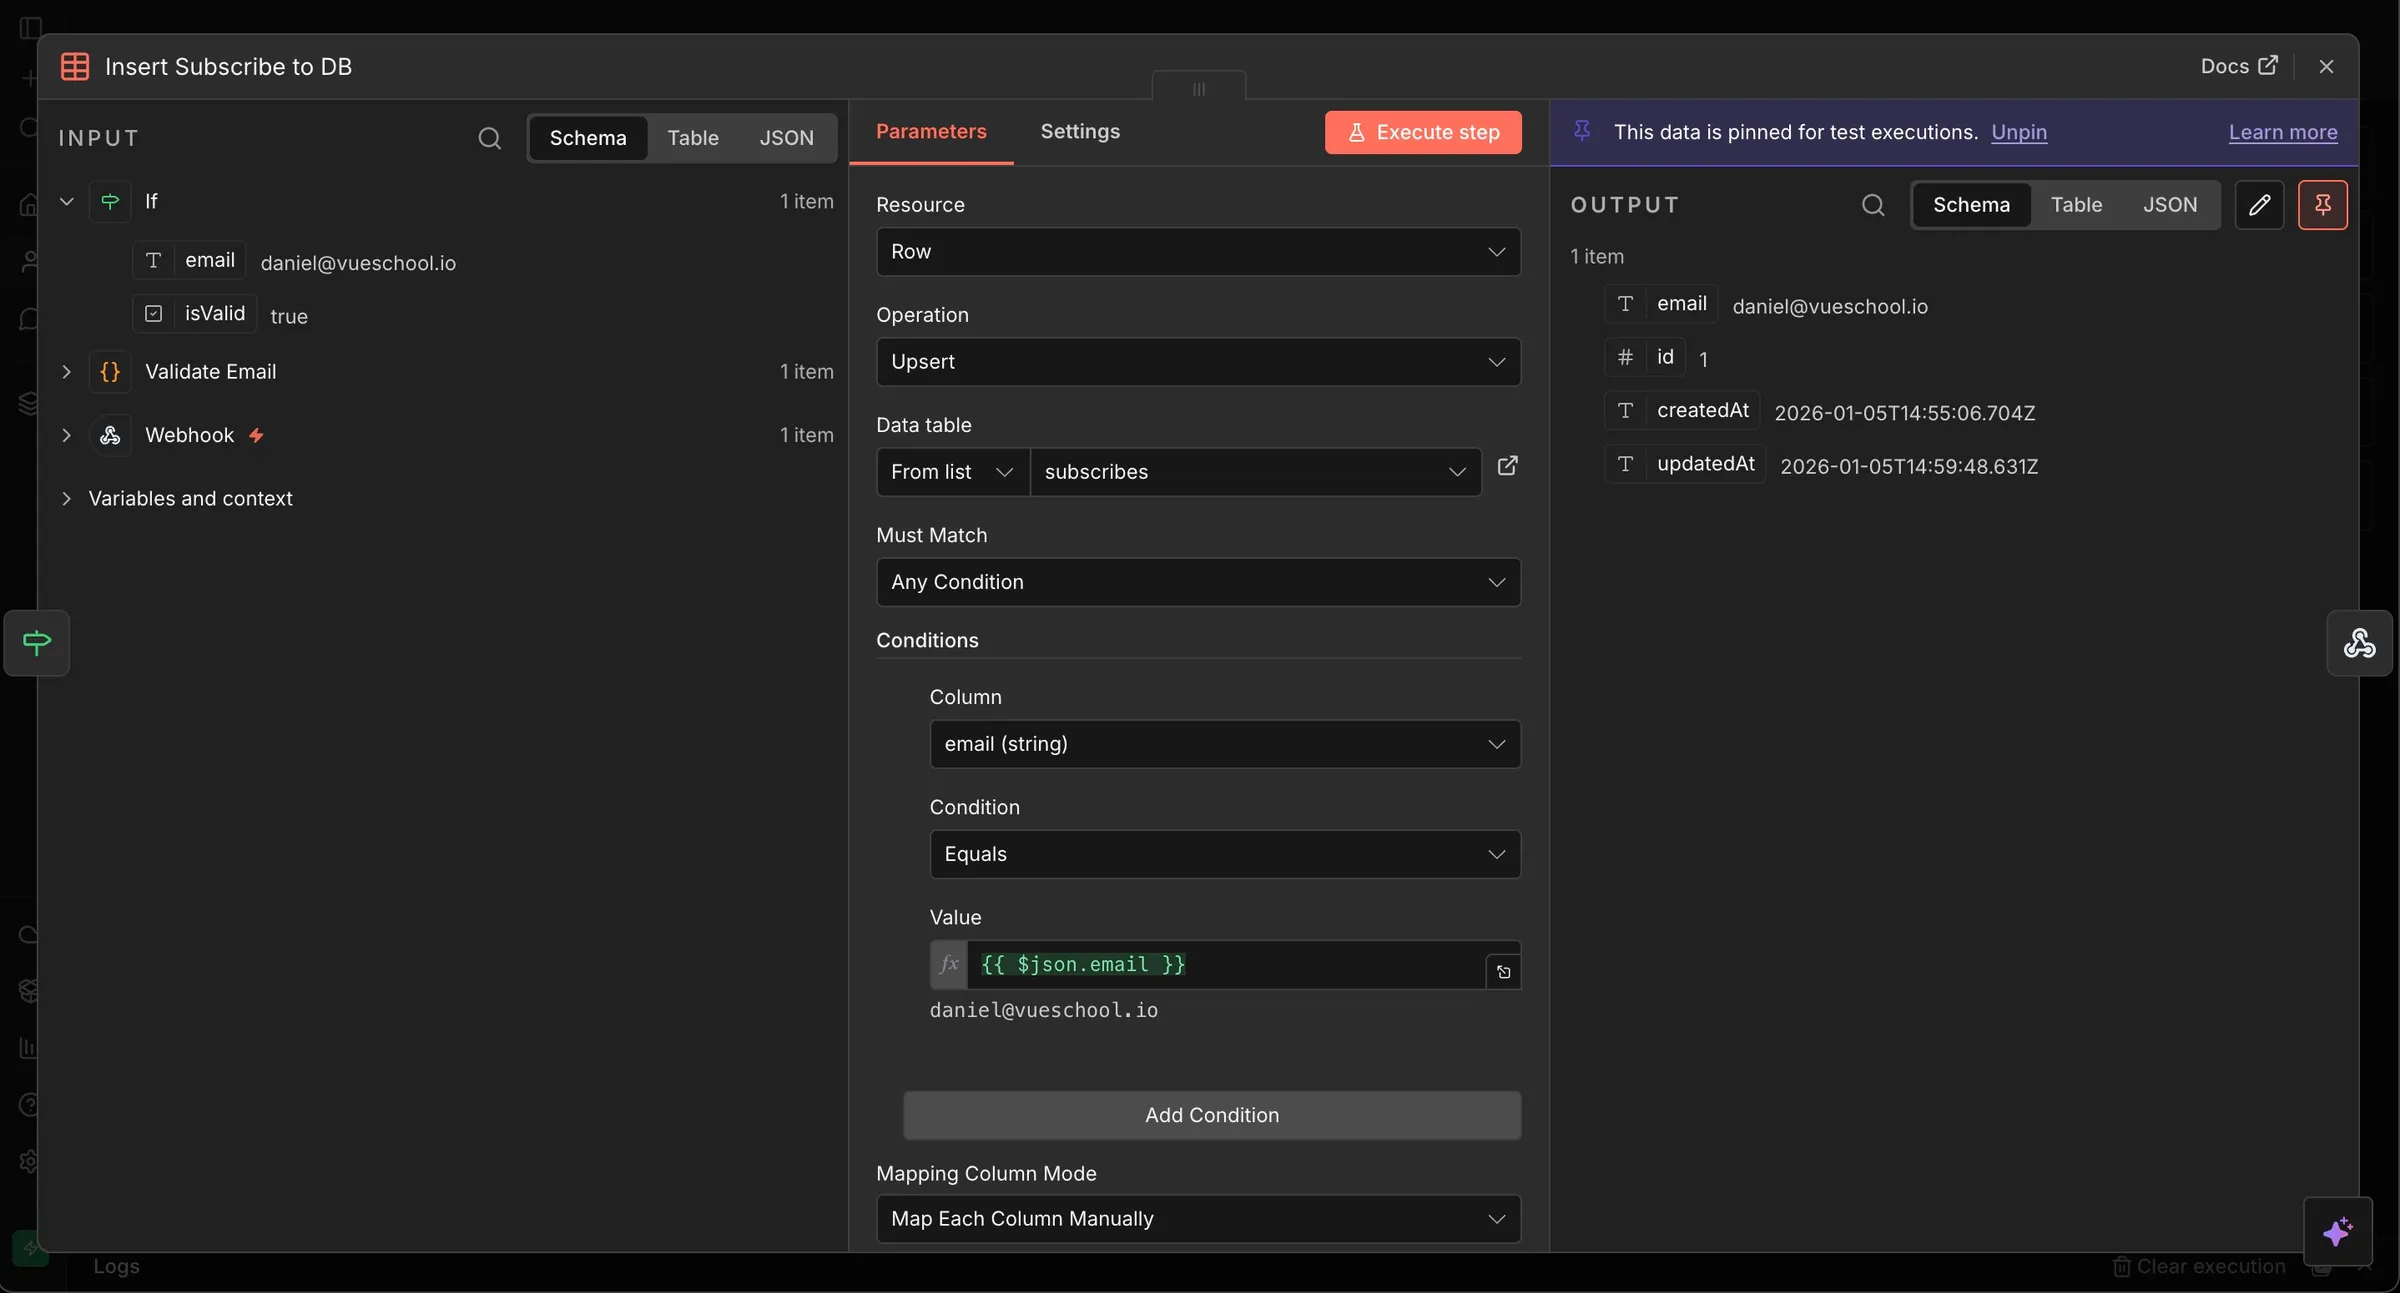Go to the previous If node on left edge
2400x1293 pixels.
click(x=37, y=643)
